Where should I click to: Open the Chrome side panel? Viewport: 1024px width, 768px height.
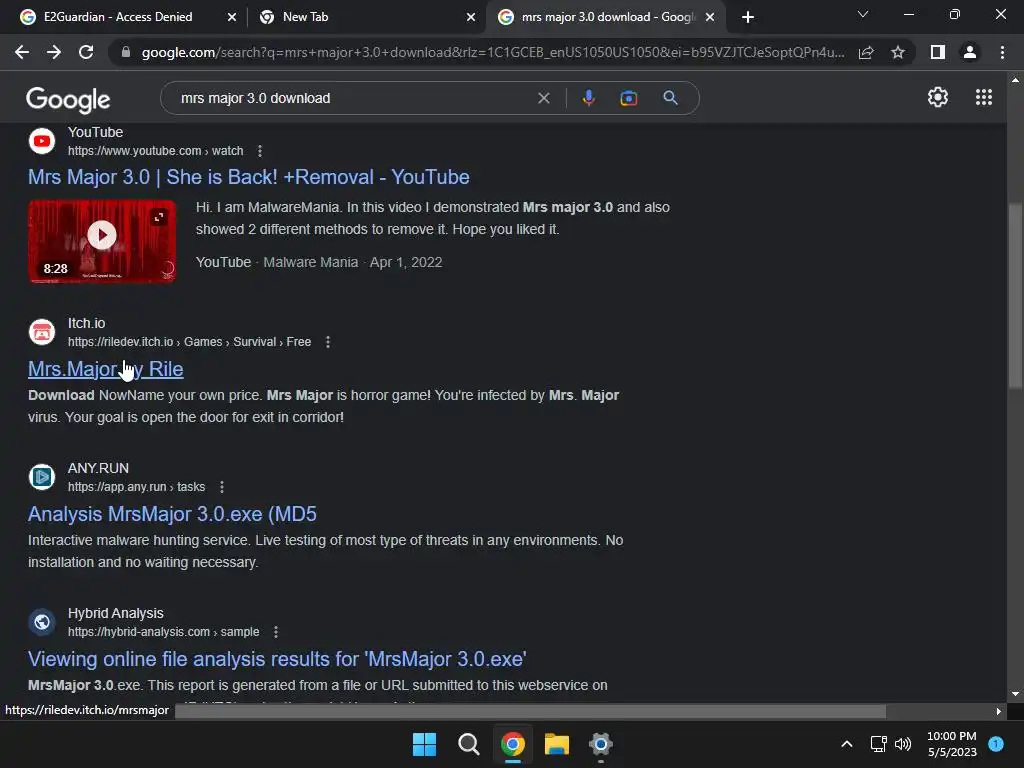pyautogui.click(x=938, y=52)
